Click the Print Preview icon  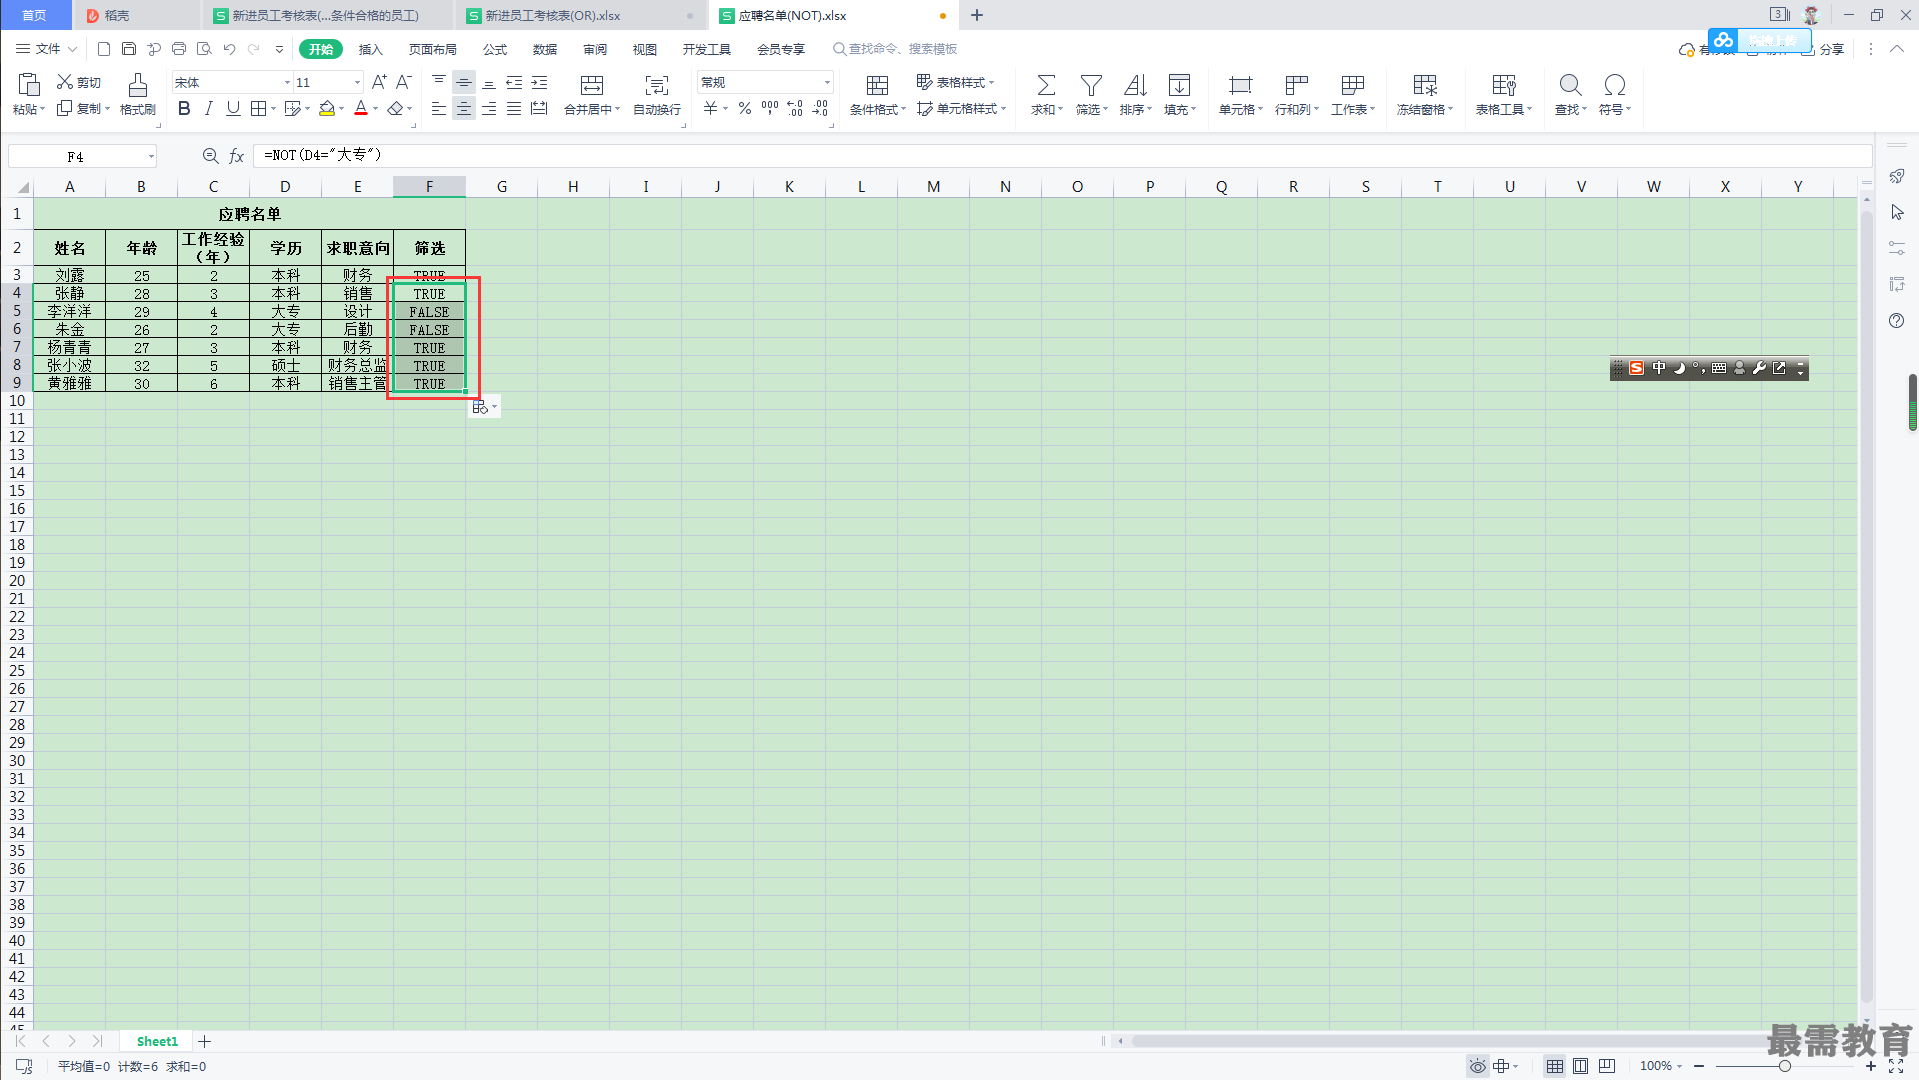tap(204, 49)
